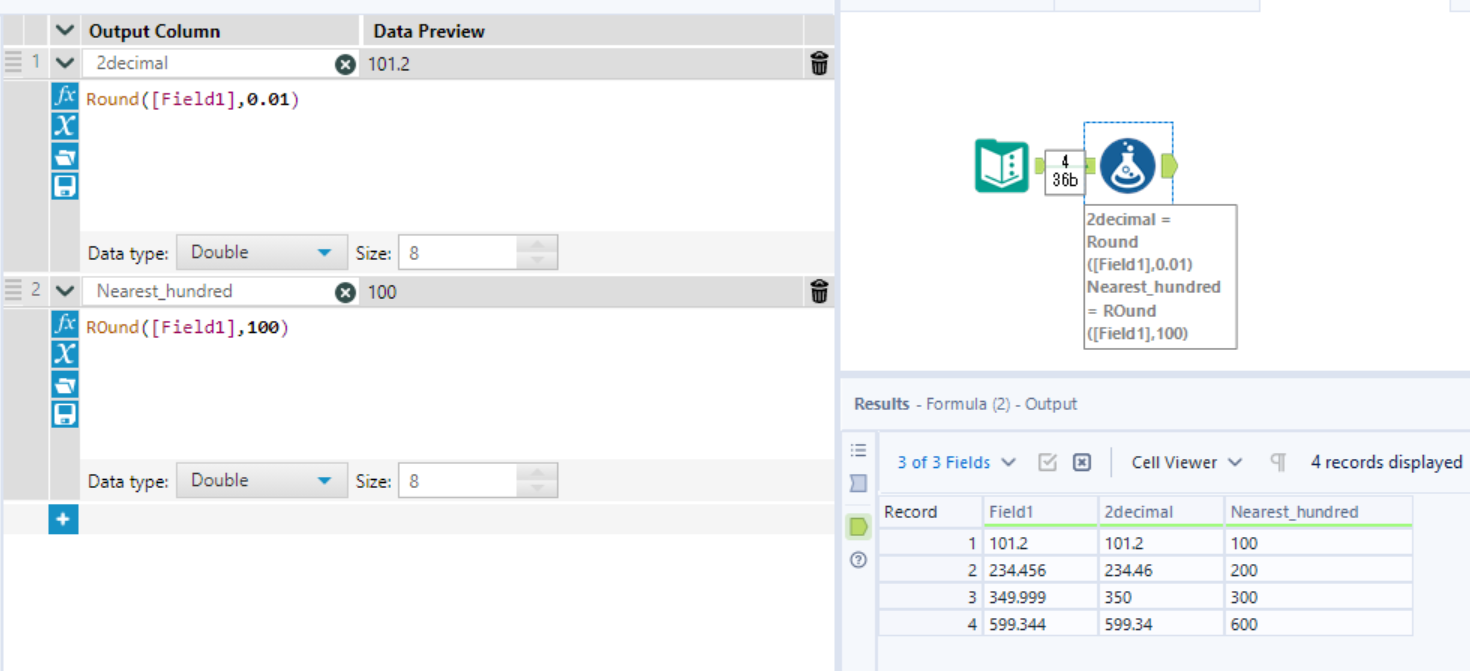This screenshot has height=671, width=1470.
Task: Clear the 2decimal column name input
Action: [347, 63]
